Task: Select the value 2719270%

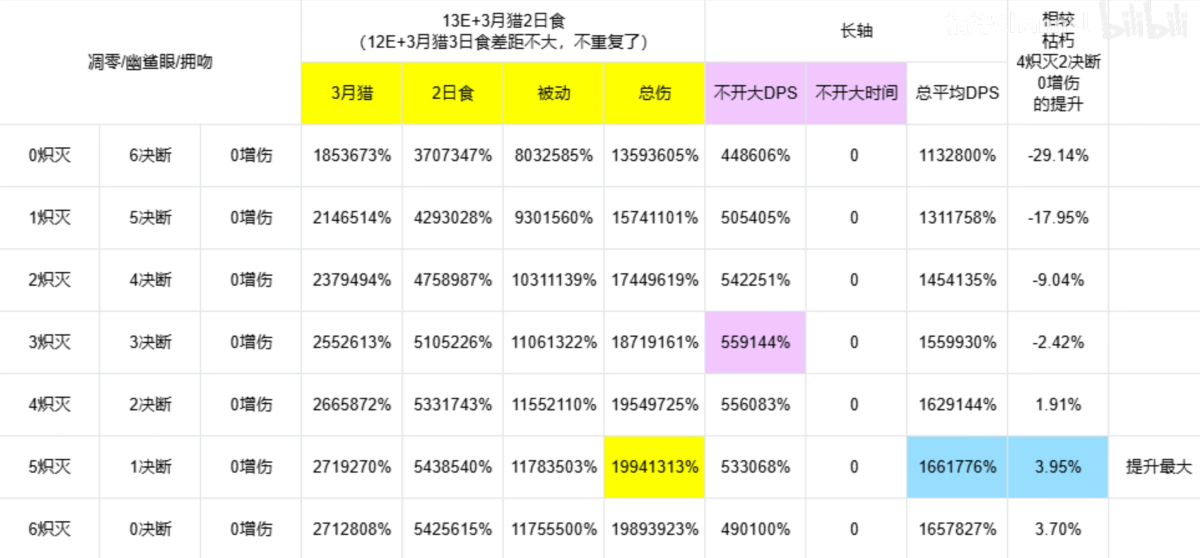Action: 352,466
